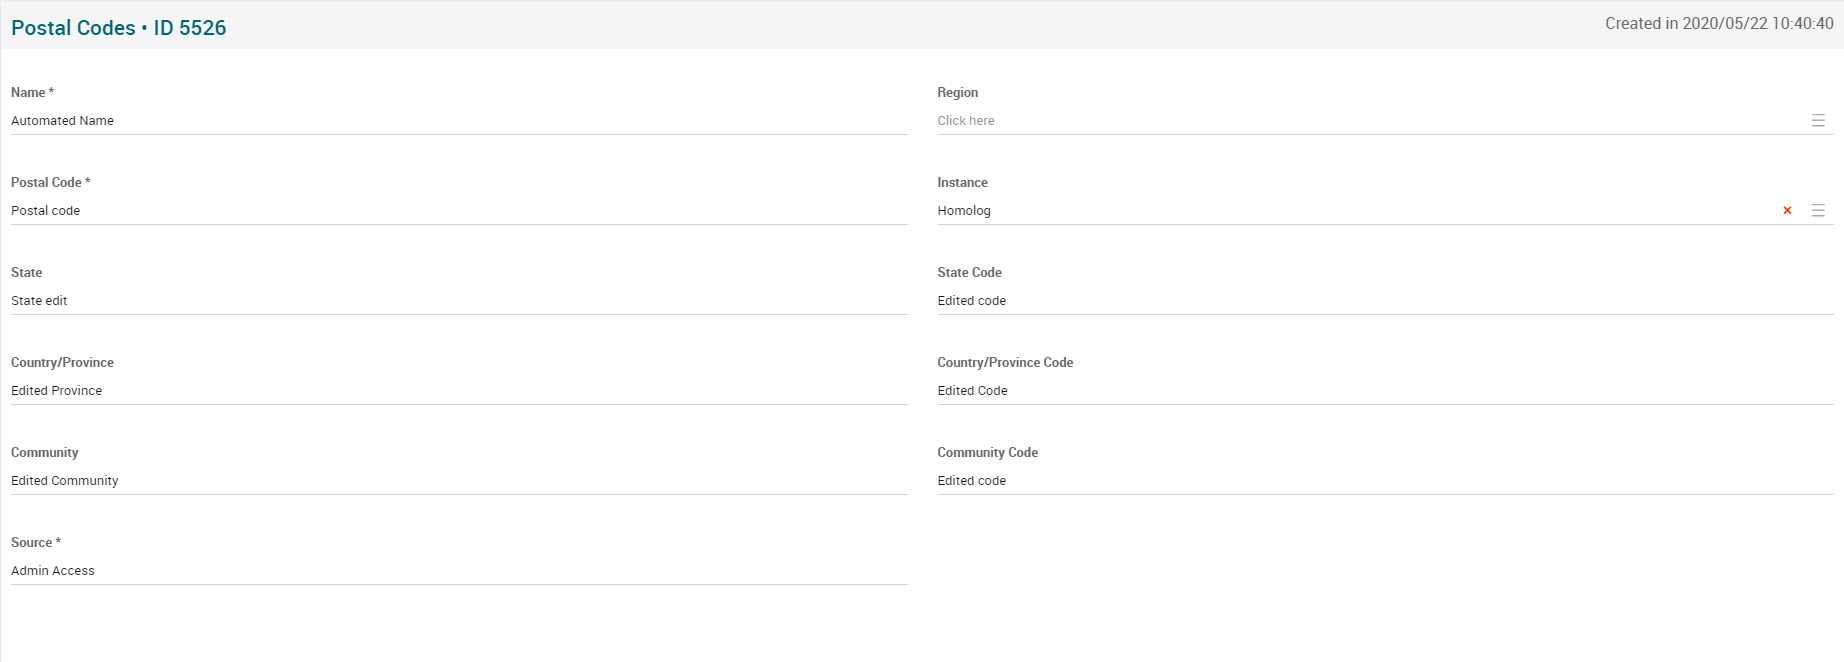Screen dimensions: 1844x662
Task: Click the 'Created in' timestamp text
Action: click(x=1719, y=24)
